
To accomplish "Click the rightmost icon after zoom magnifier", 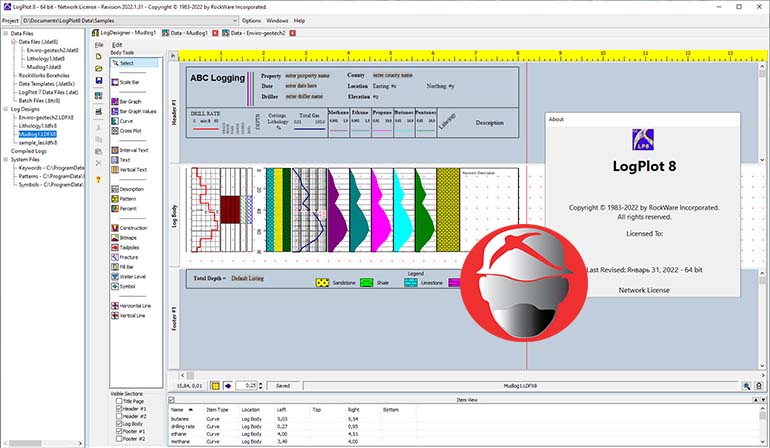I will point(759,386).
